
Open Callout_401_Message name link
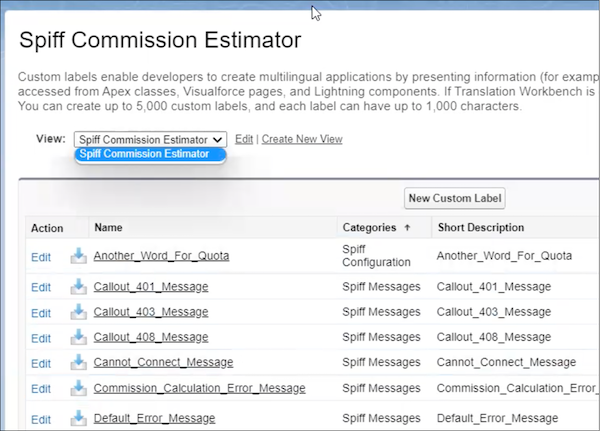pyautogui.click(x=151, y=286)
